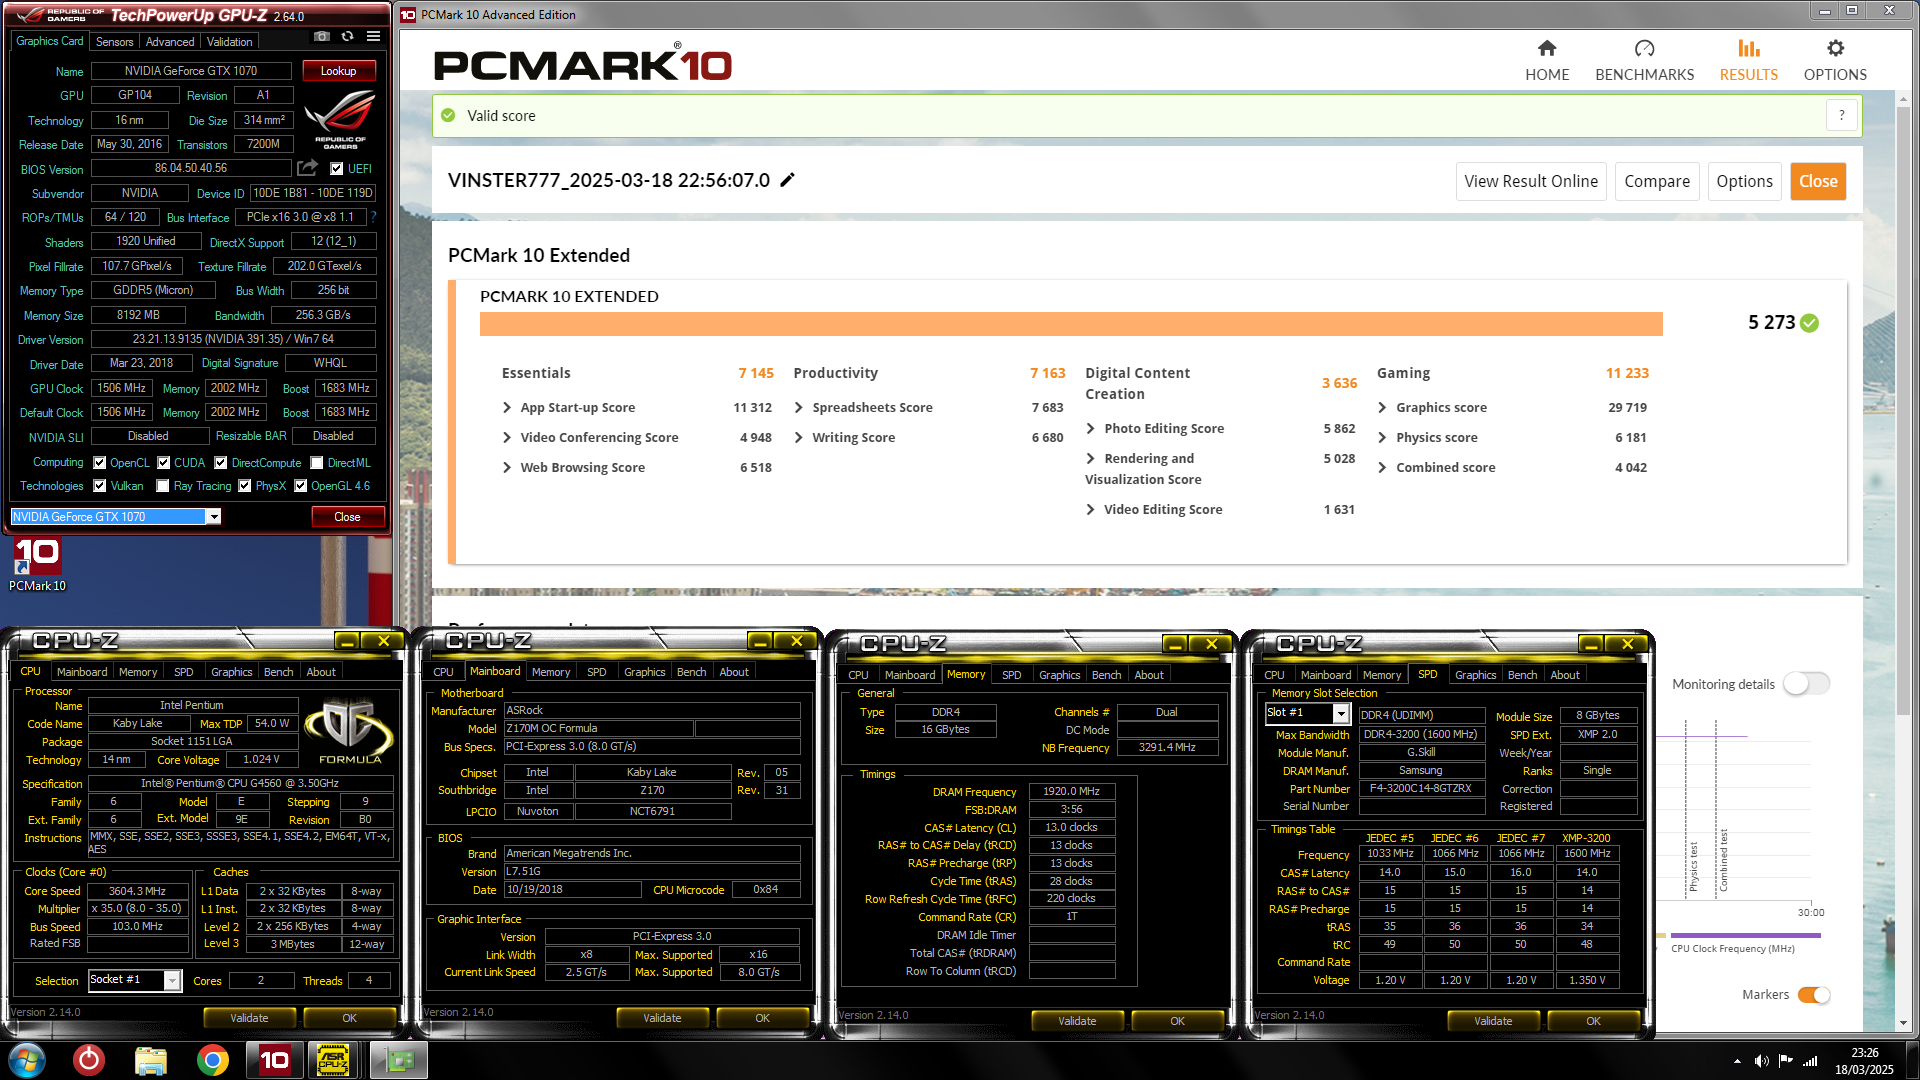The height and width of the screenshot is (1080, 1920).
Task: Click the volume speaker tray icon
Action: click(x=1761, y=1061)
